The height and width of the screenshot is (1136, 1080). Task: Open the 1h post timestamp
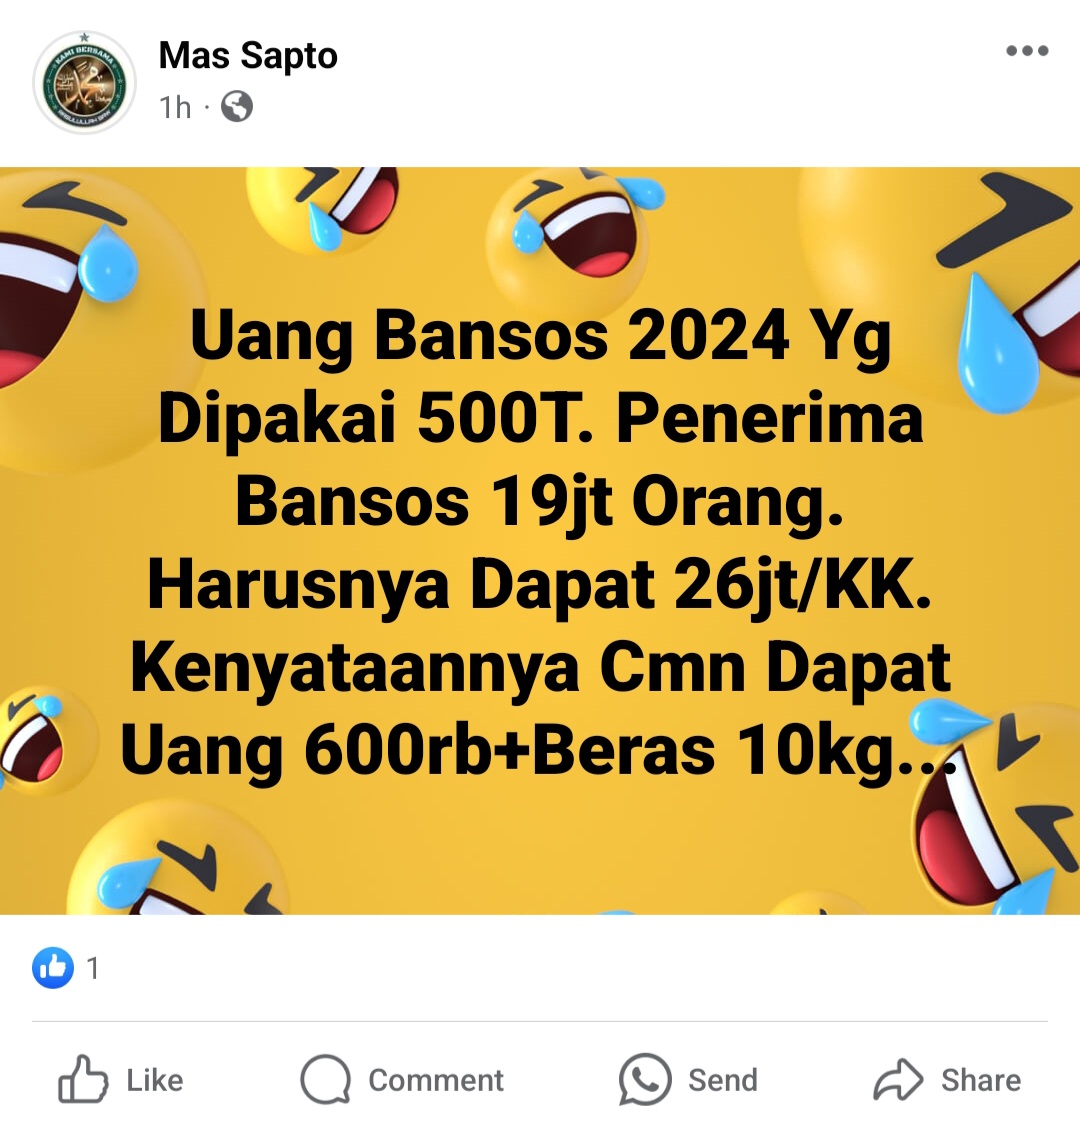(x=175, y=107)
